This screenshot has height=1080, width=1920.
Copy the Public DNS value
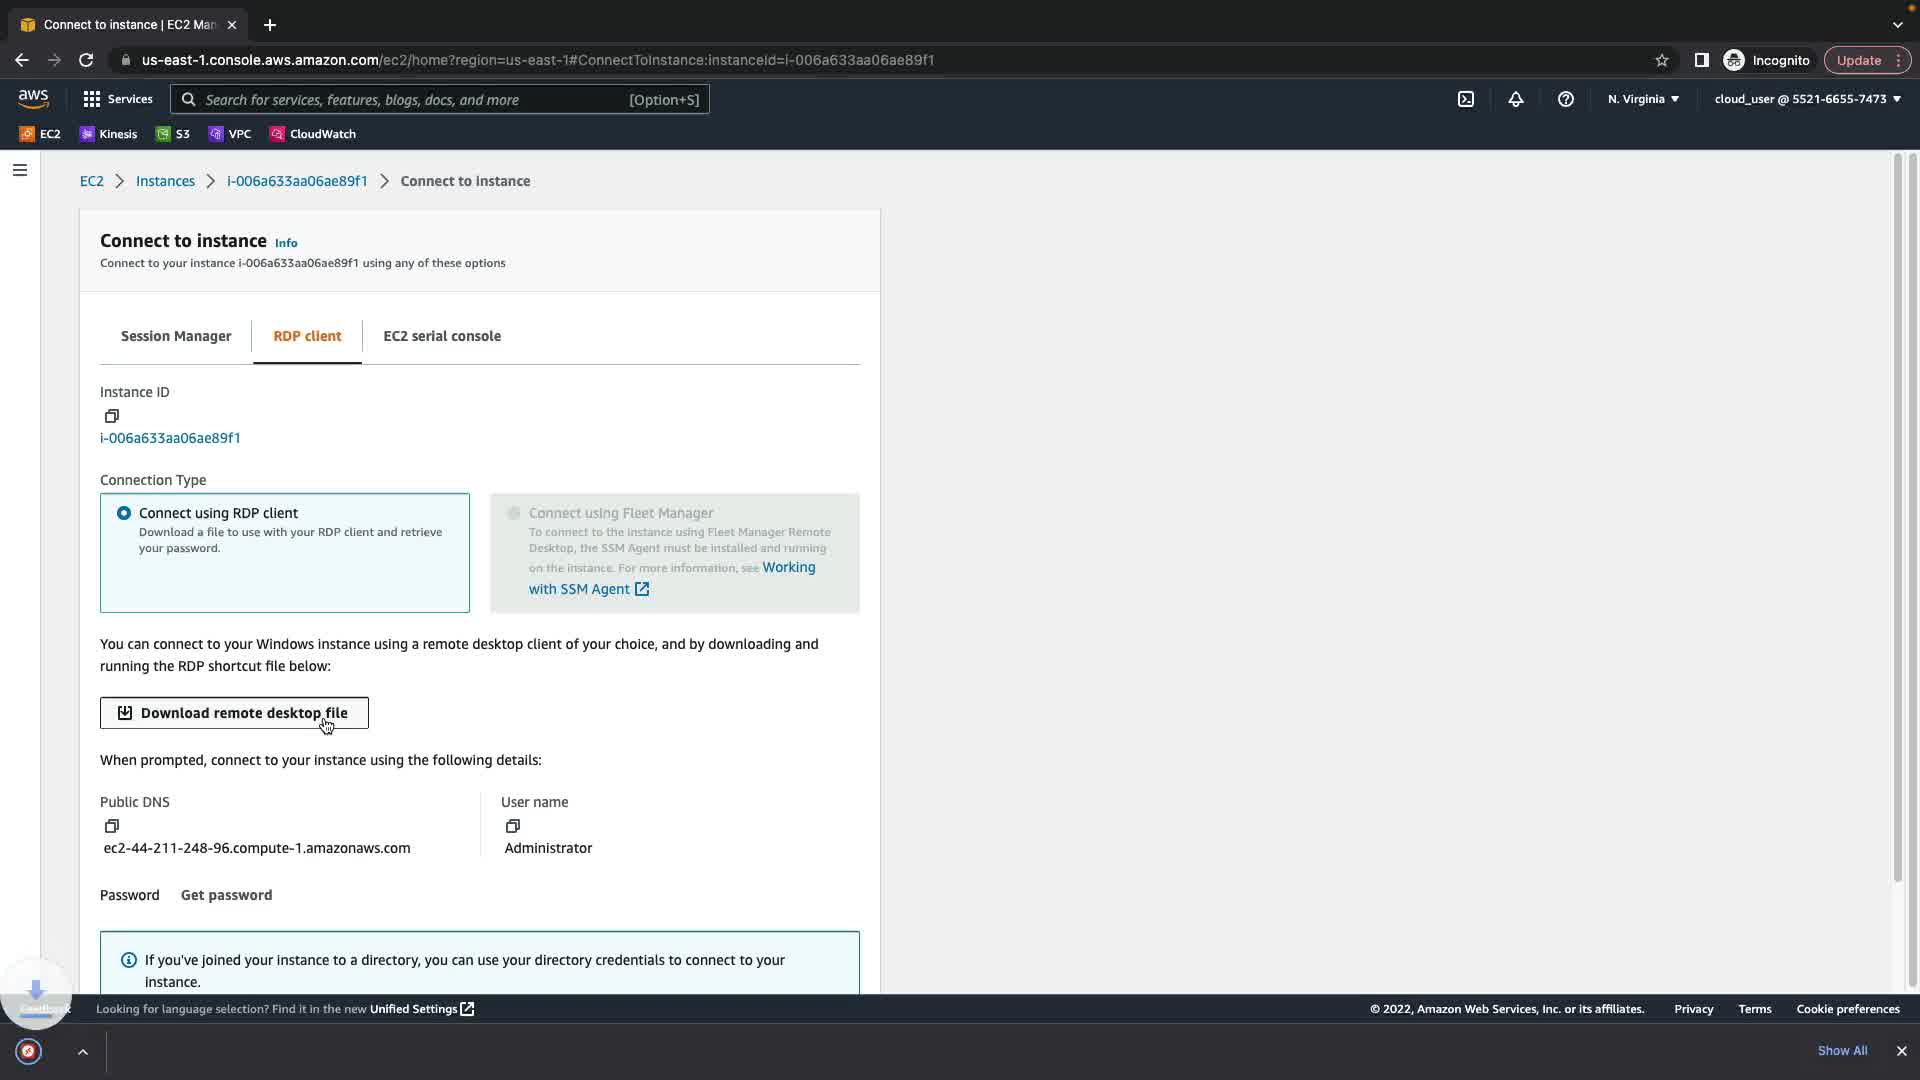click(111, 826)
